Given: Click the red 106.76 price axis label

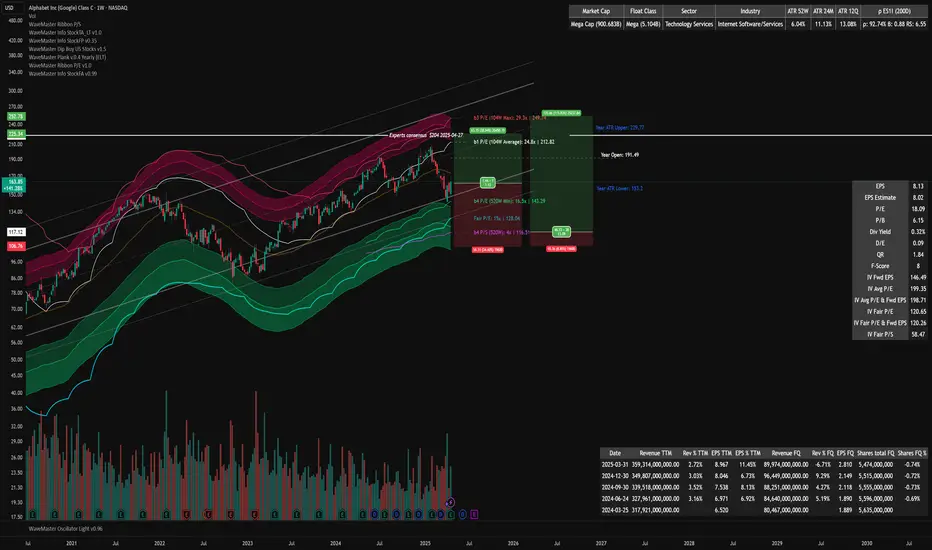Looking at the screenshot, I should 15,246.
